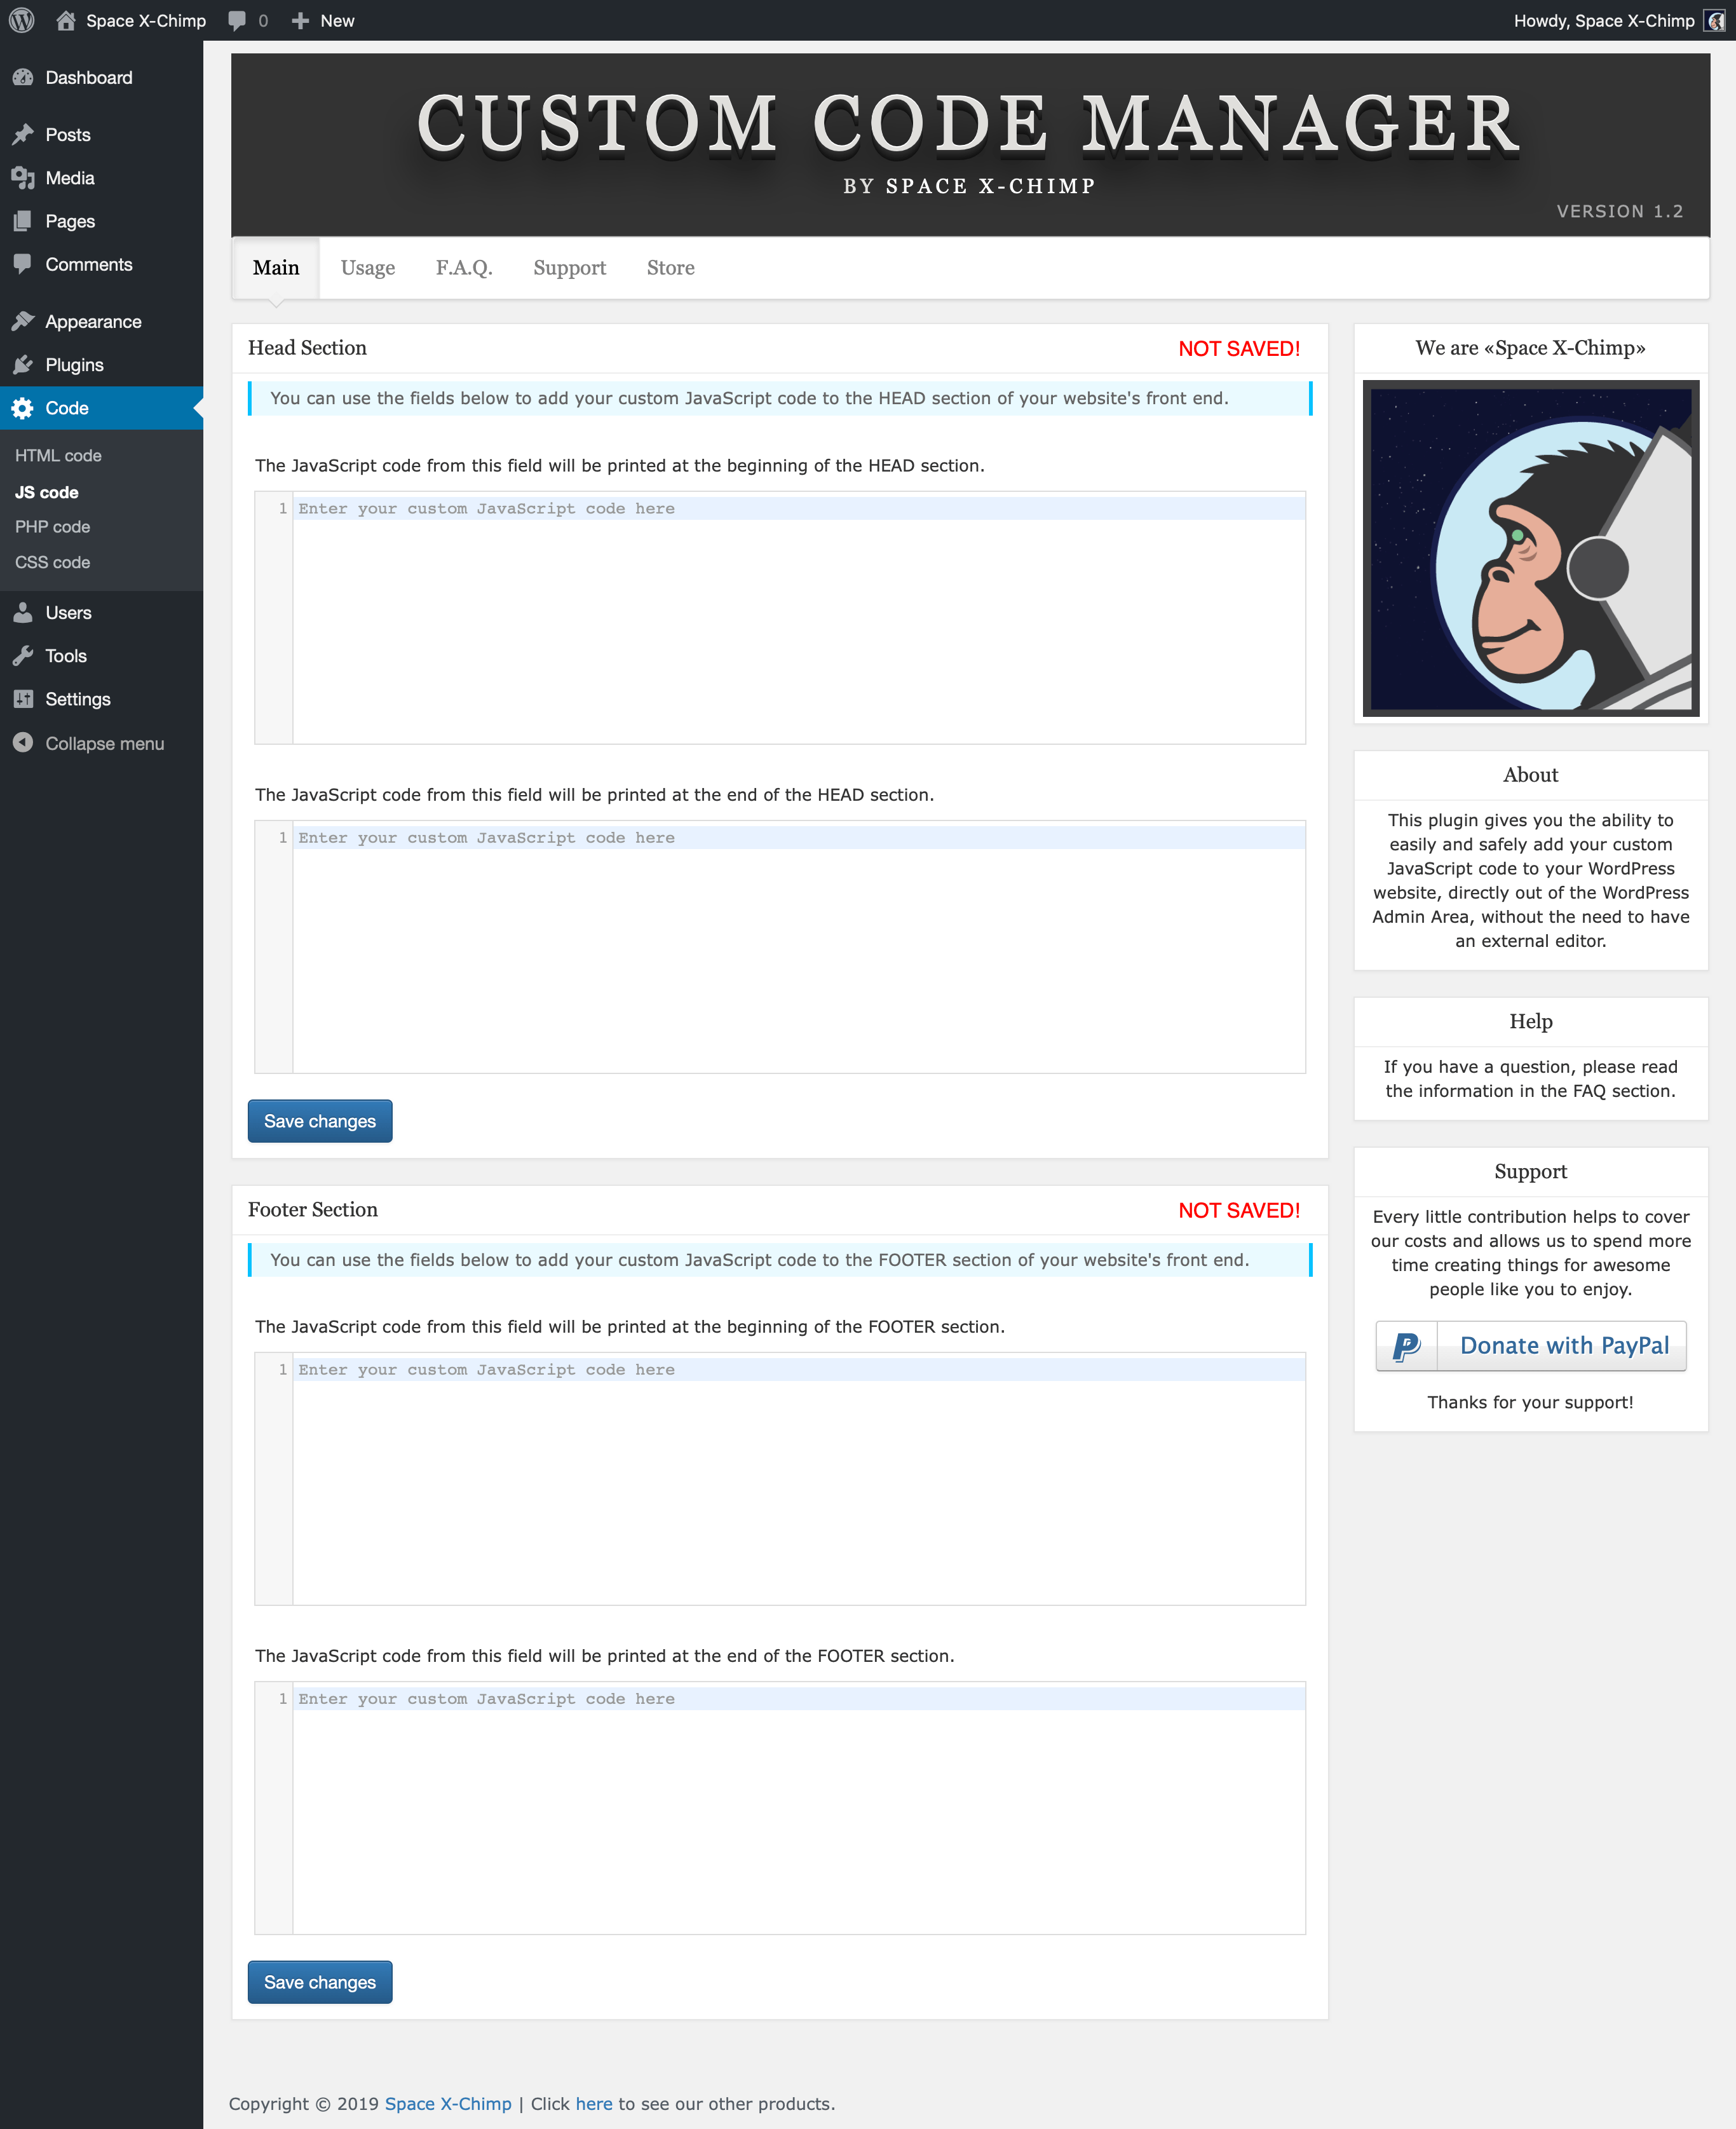
Task: Click the Code gear icon
Action: (x=23, y=408)
